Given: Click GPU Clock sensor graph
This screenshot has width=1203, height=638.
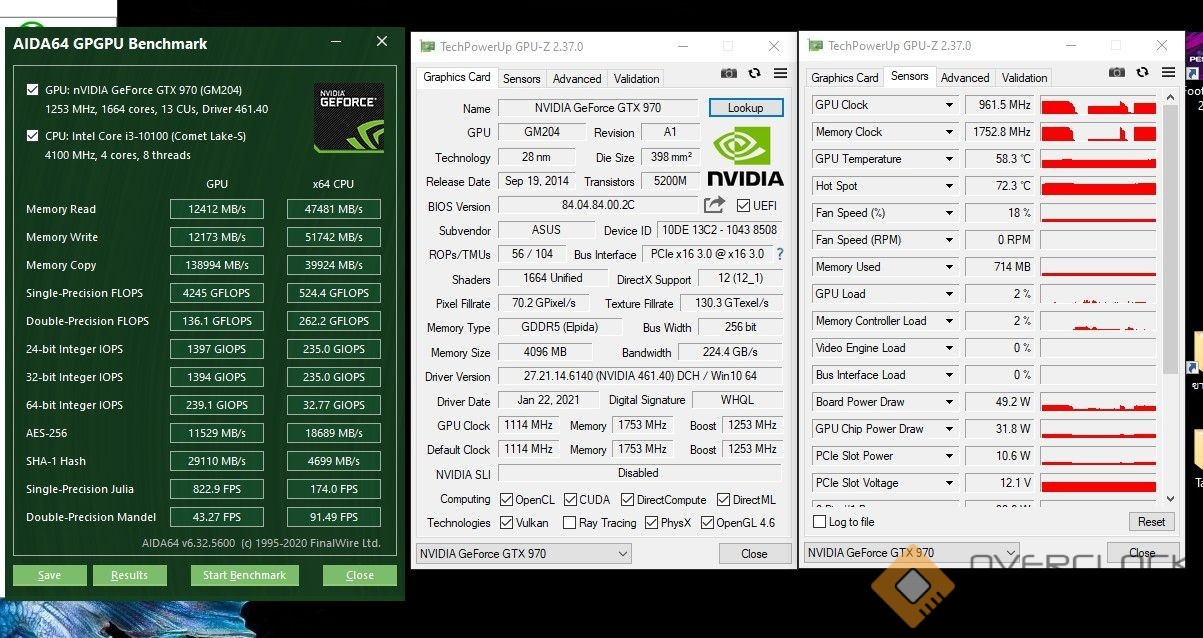Looking at the screenshot, I should 1098,105.
